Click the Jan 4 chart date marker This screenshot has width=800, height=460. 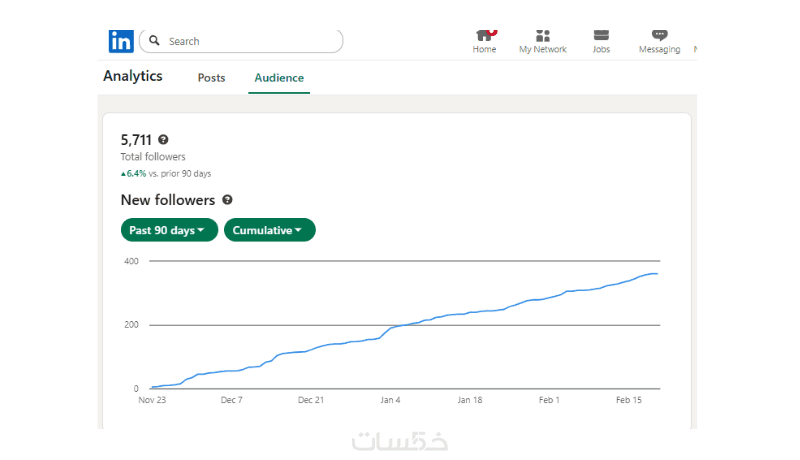(x=390, y=400)
